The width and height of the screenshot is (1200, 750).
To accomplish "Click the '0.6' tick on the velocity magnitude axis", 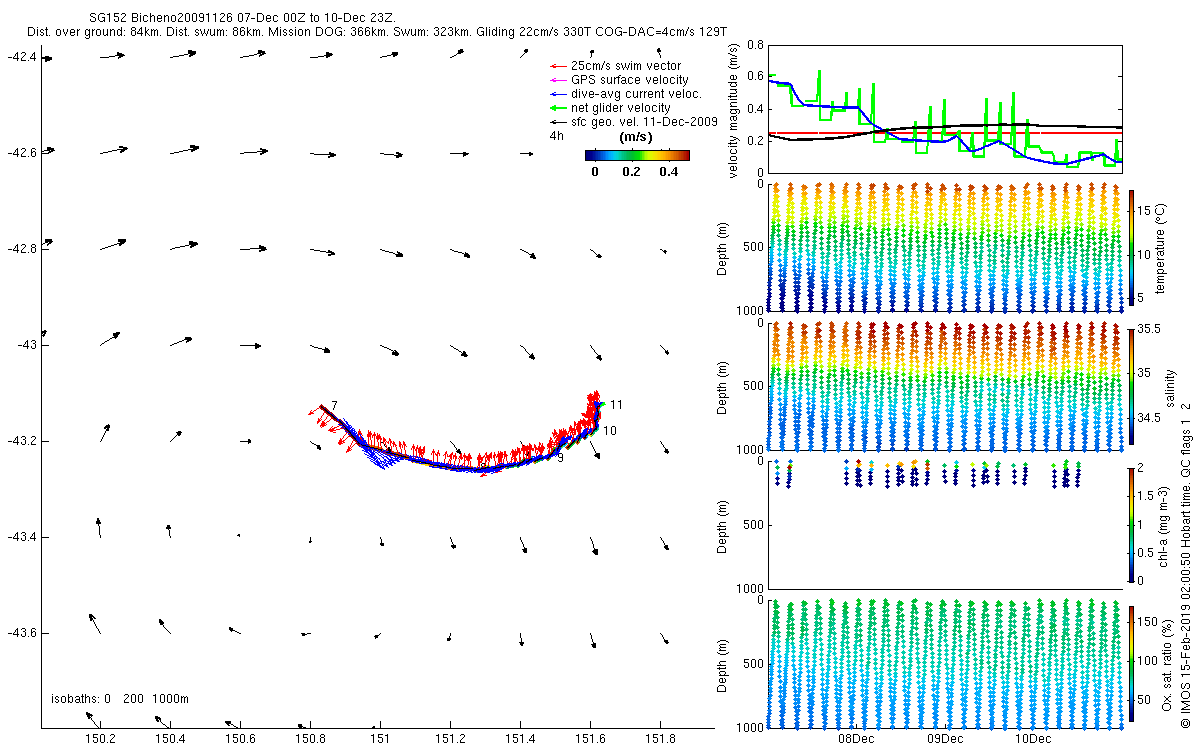I will tap(755, 78).
